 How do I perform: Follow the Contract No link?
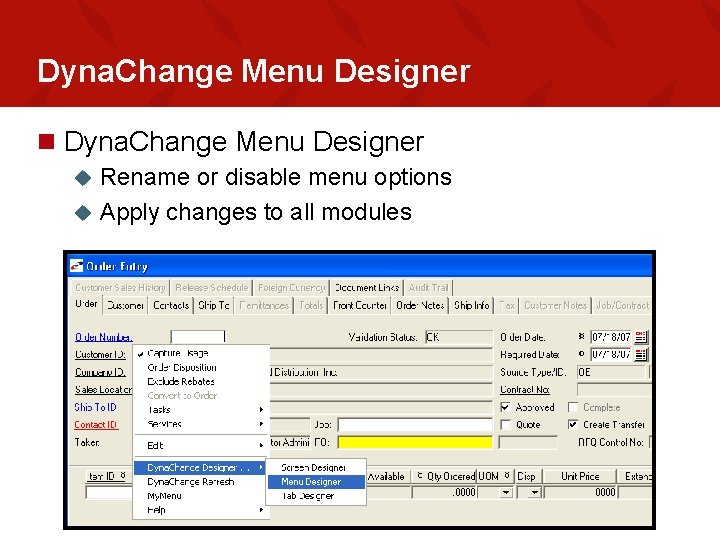[x=525, y=389]
